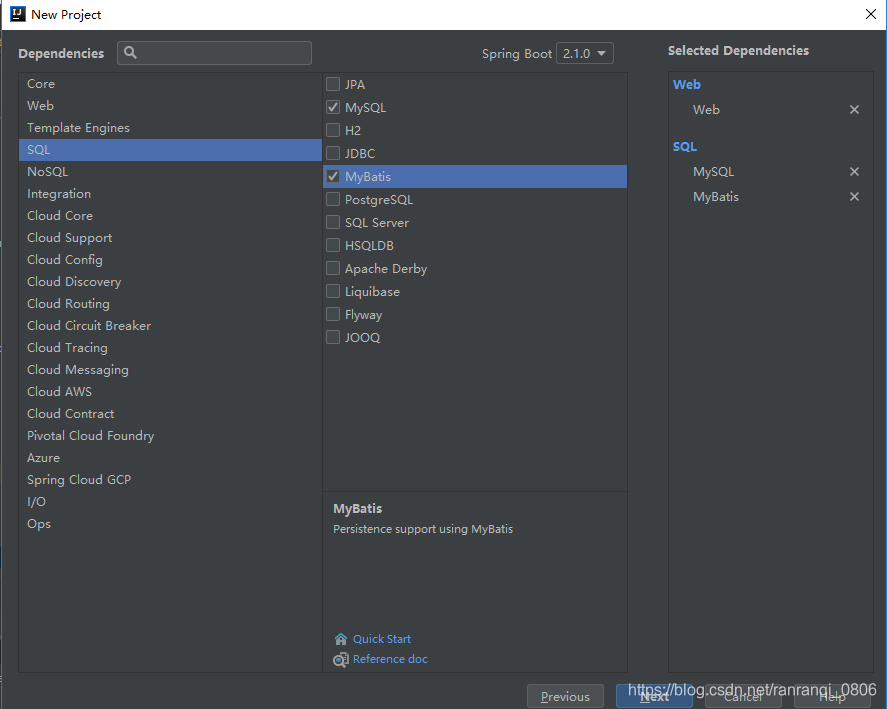Screen dimensions: 887x709
Task: Select Cloud Messaging category
Action: [170, 370]
